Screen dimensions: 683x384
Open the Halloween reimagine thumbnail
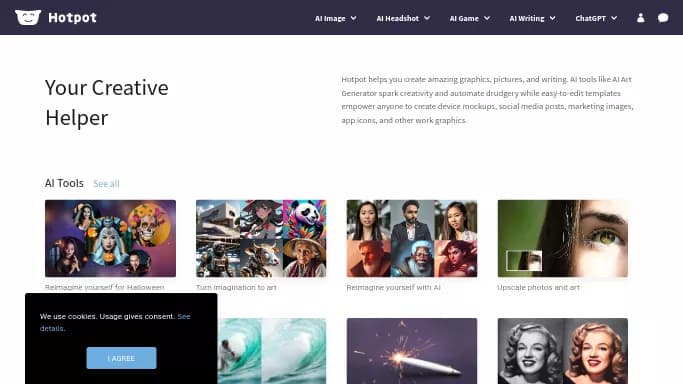coord(110,238)
